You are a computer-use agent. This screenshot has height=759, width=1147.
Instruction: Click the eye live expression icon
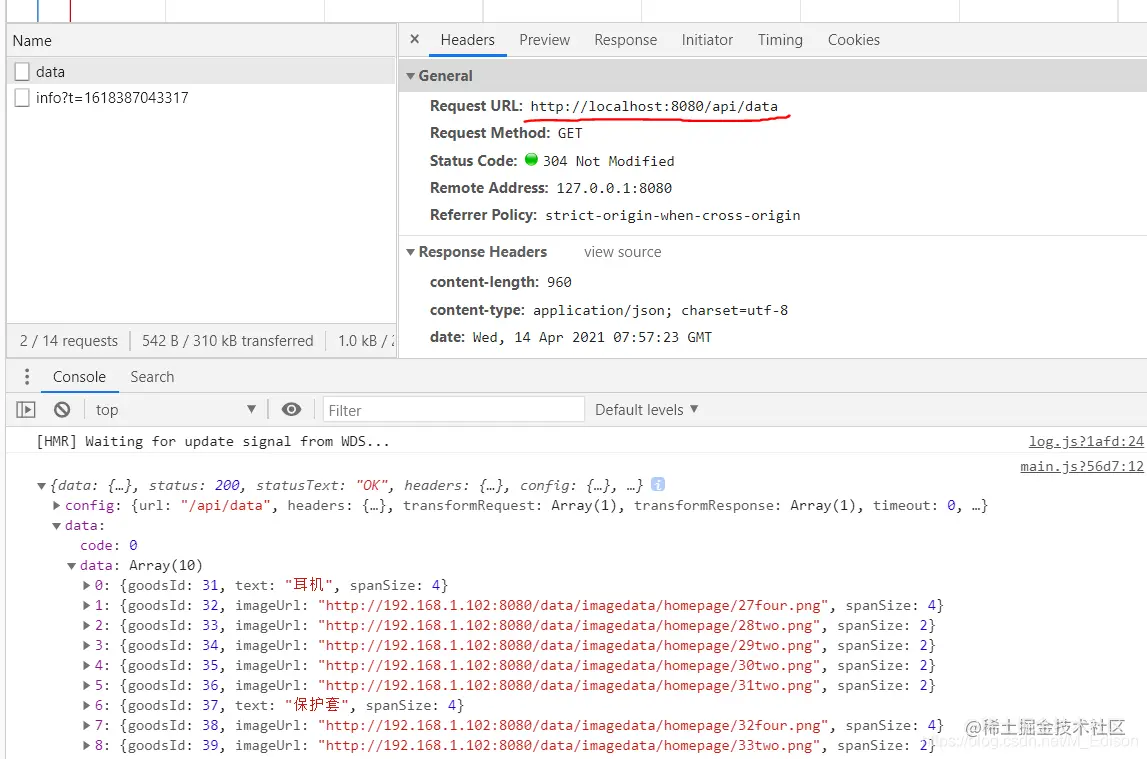[x=291, y=409]
